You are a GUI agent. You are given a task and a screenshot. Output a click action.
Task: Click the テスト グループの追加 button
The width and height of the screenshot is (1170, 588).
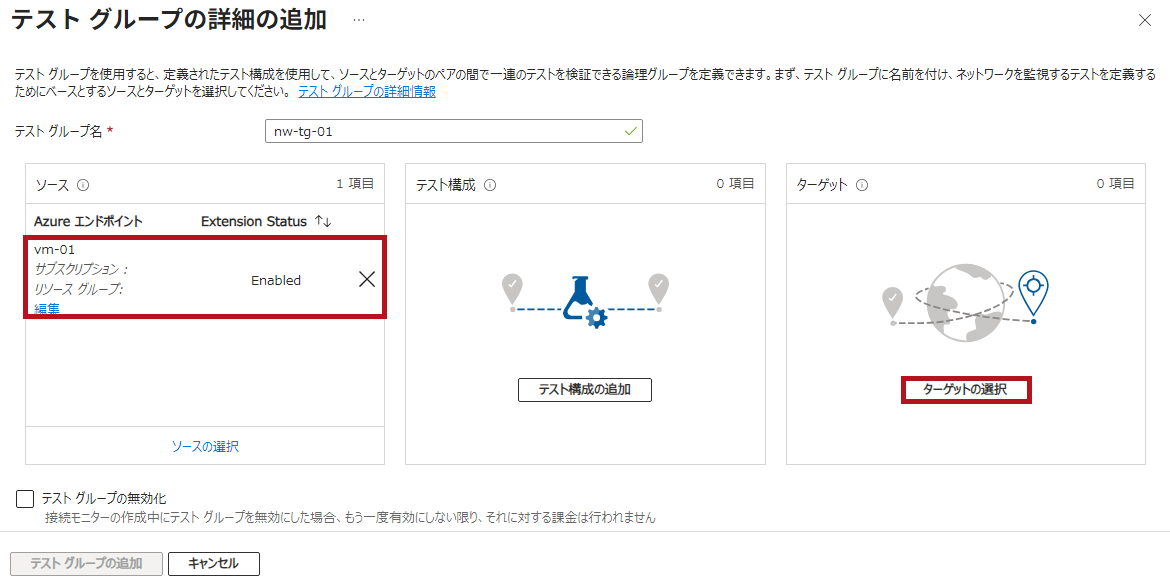[87, 563]
